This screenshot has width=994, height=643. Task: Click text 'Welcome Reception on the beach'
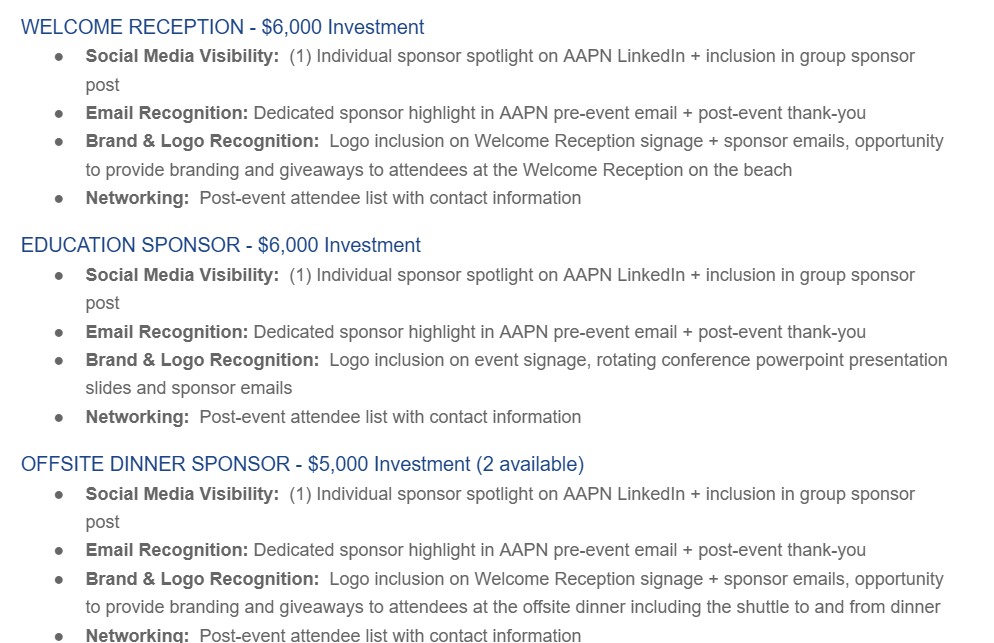point(657,170)
